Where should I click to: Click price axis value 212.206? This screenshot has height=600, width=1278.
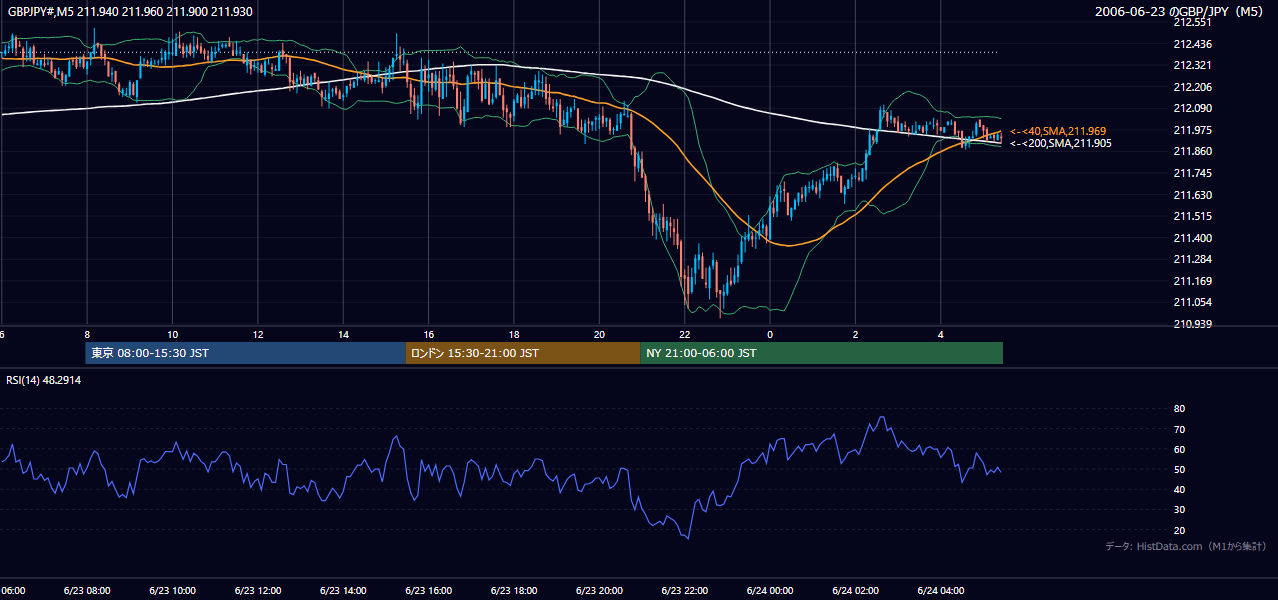[x=1192, y=87]
